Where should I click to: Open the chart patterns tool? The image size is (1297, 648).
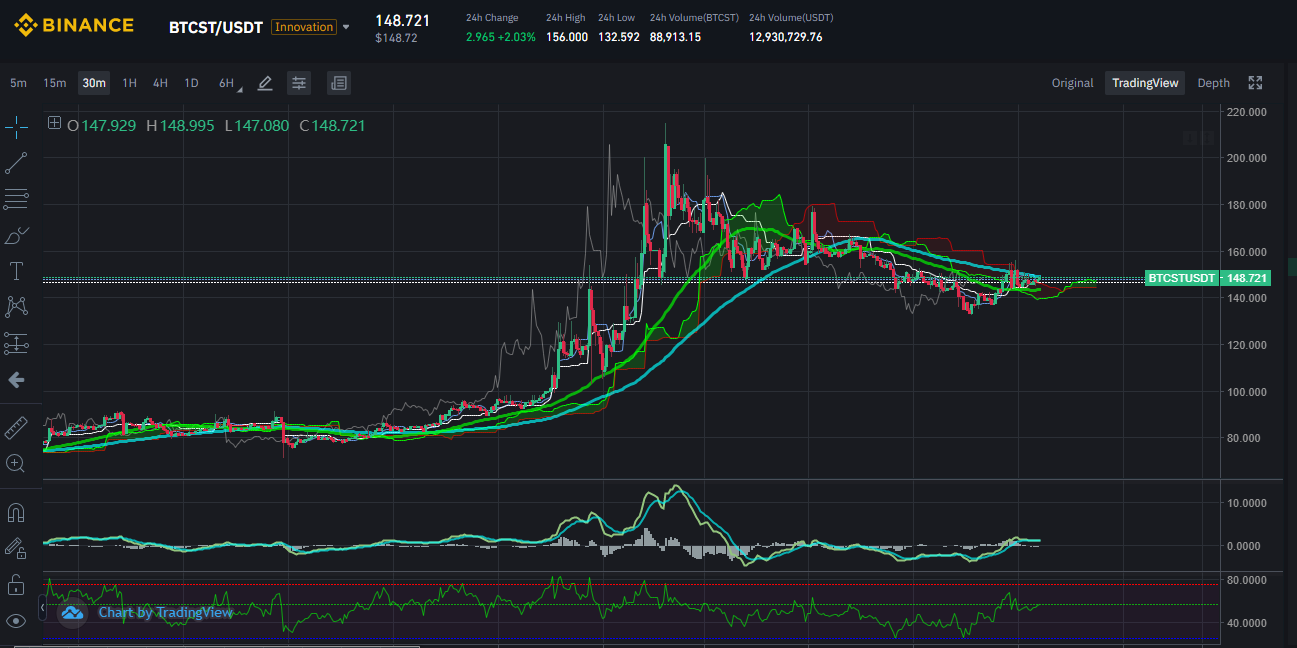[16, 307]
